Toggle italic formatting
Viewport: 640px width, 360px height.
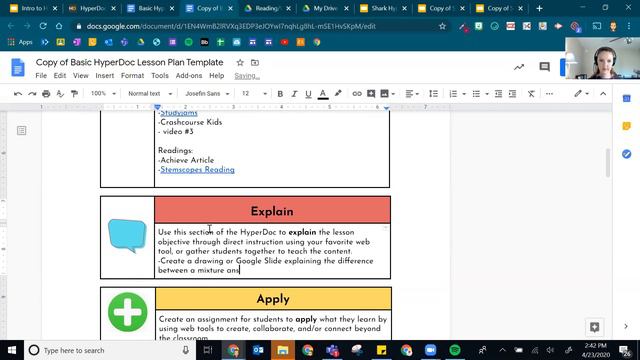pos(294,94)
